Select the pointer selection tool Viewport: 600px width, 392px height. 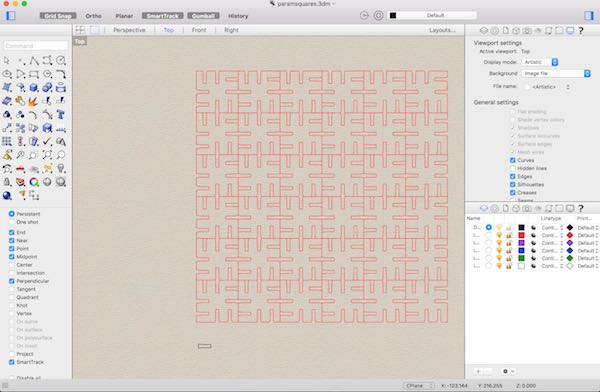pos(7,60)
